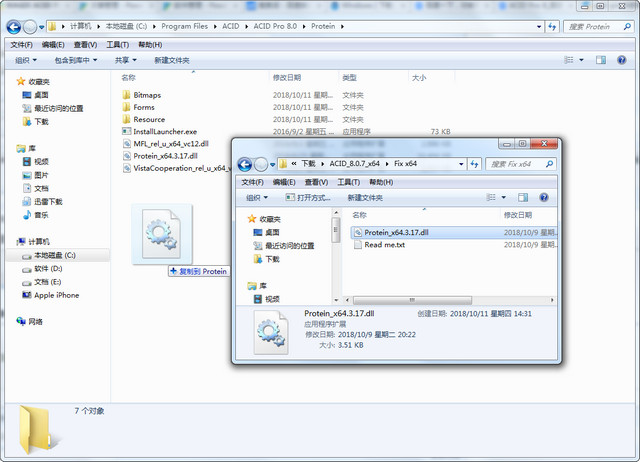Click 打开方式 button in toolbar
The height and width of the screenshot is (462, 640).
tap(304, 198)
